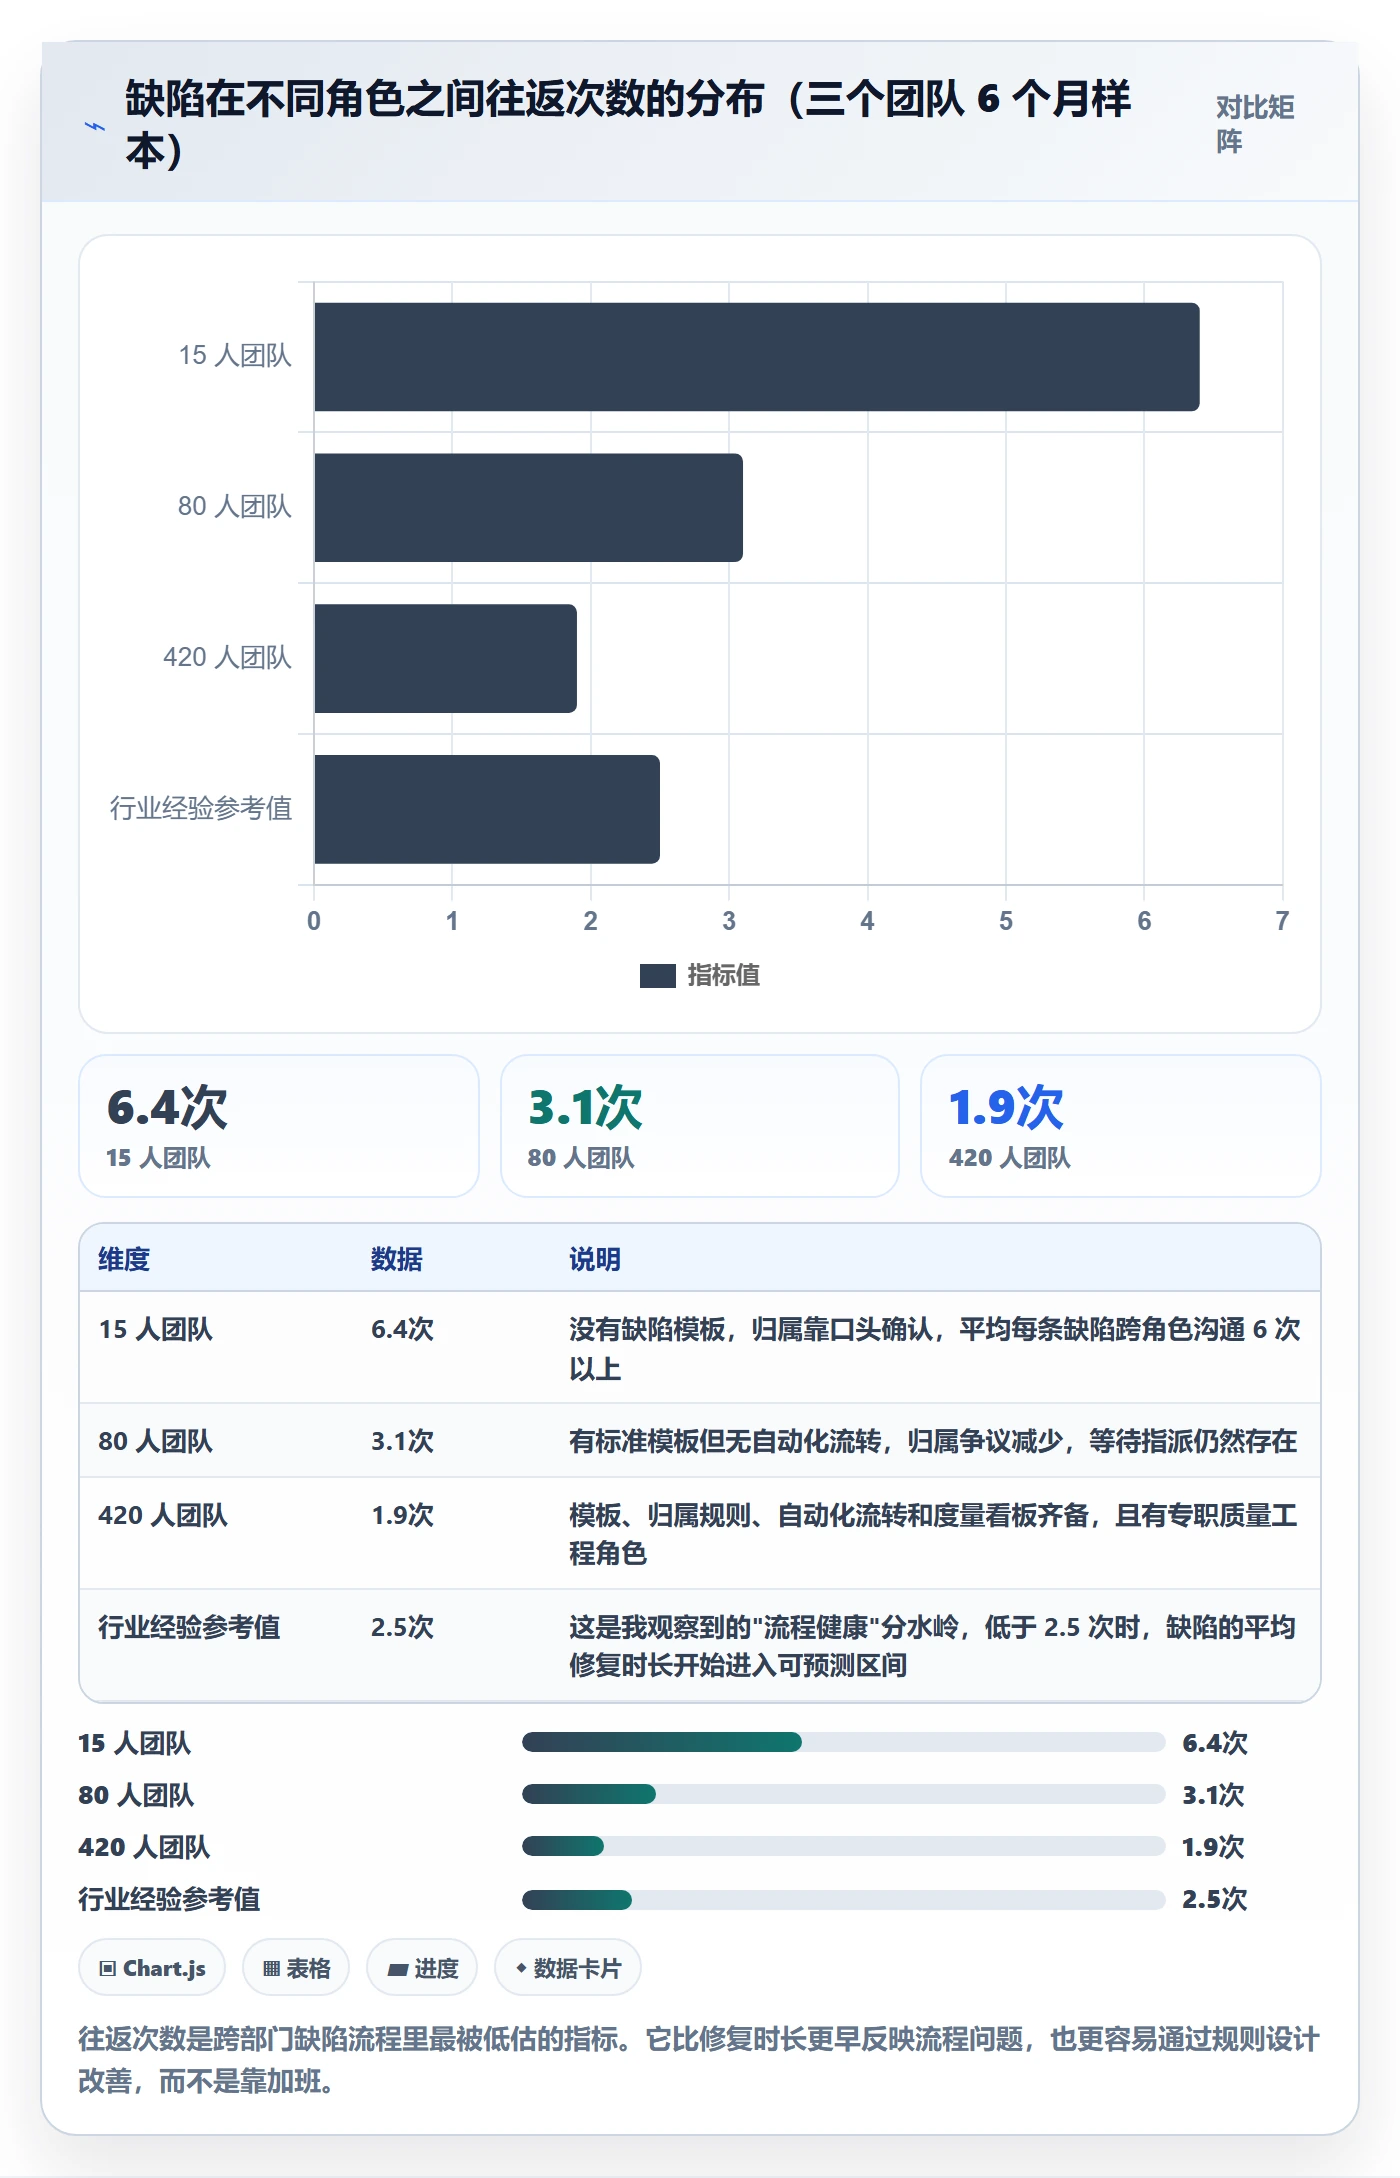
Task: Click the 15 人团队 axis label in the chart
Action: click(x=235, y=355)
